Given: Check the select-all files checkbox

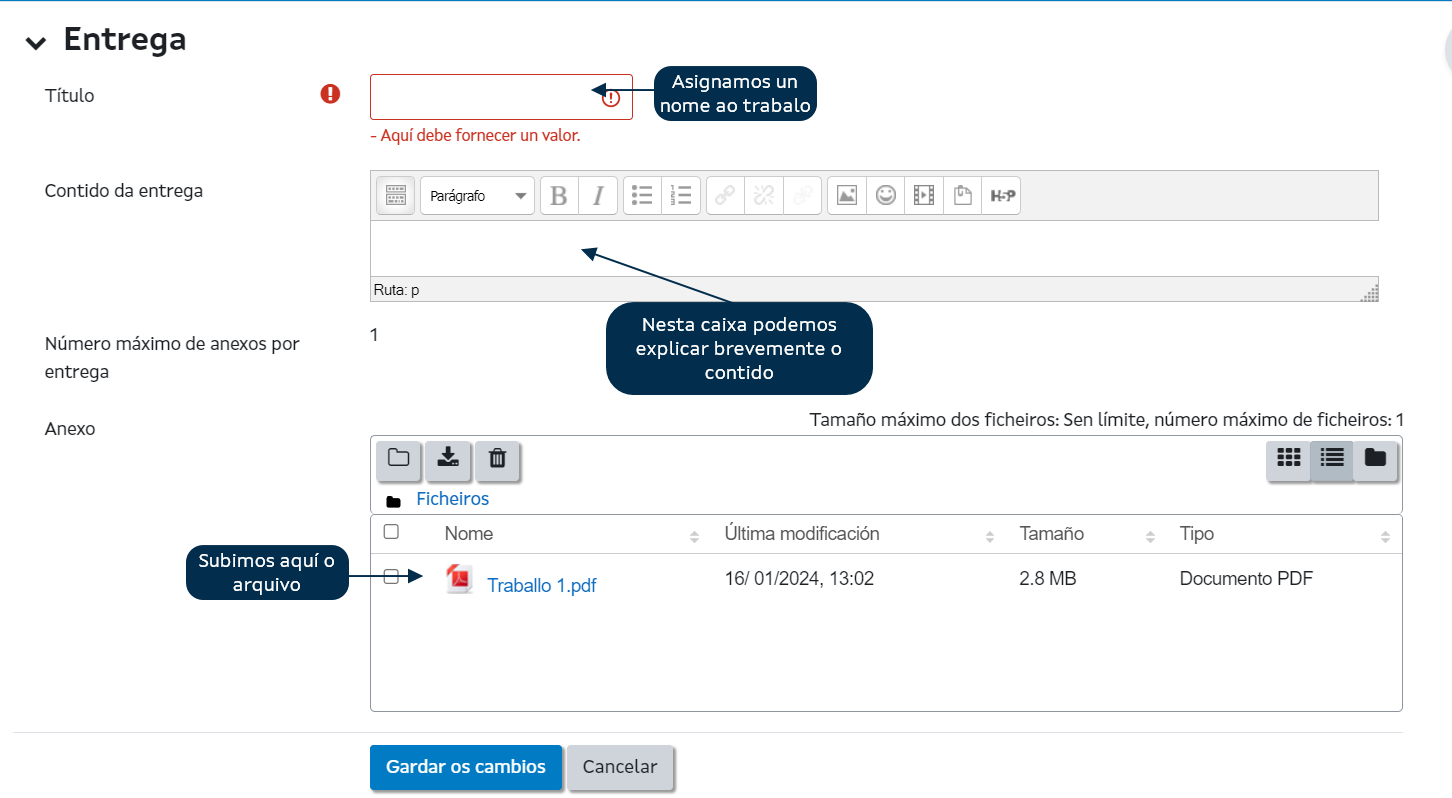Looking at the screenshot, I should click(392, 532).
